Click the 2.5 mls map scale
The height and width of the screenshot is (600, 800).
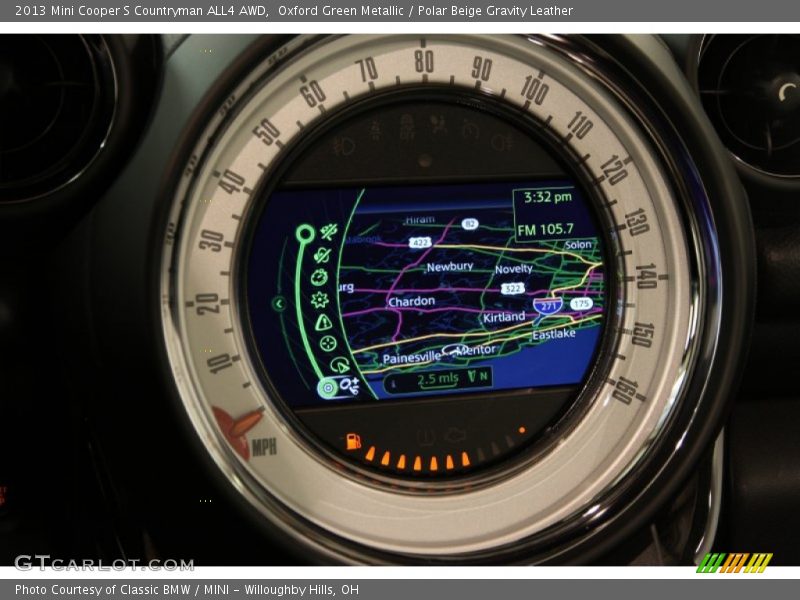point(437,379)
